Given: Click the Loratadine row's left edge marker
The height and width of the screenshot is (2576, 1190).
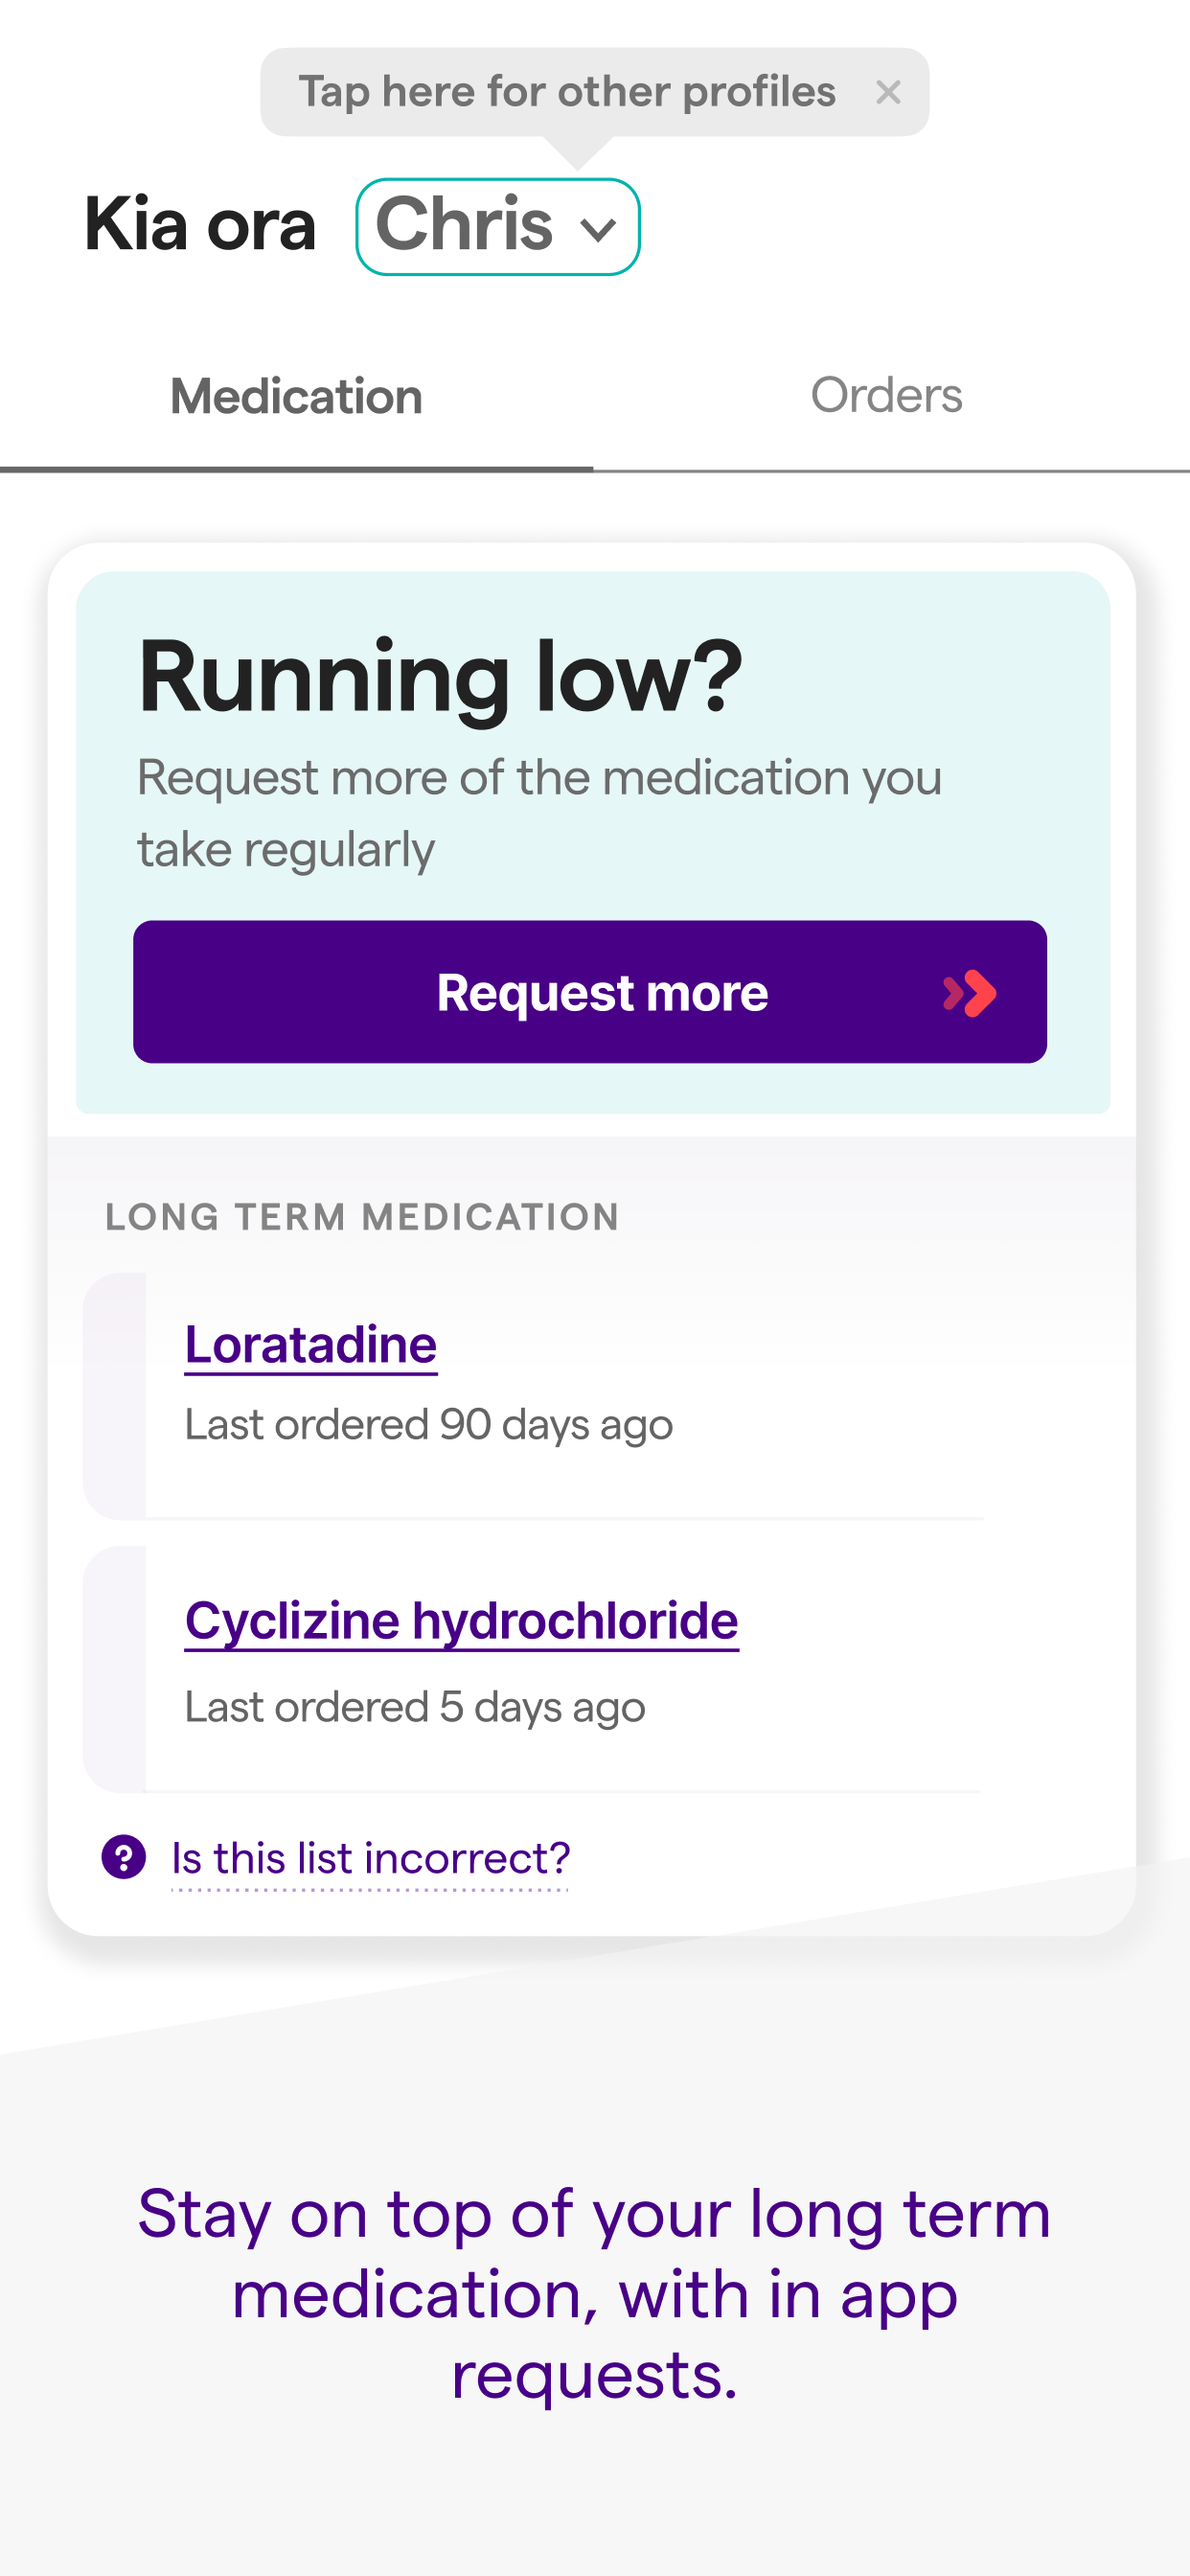Looking at the screenshot, I should tap(115, 1396).
